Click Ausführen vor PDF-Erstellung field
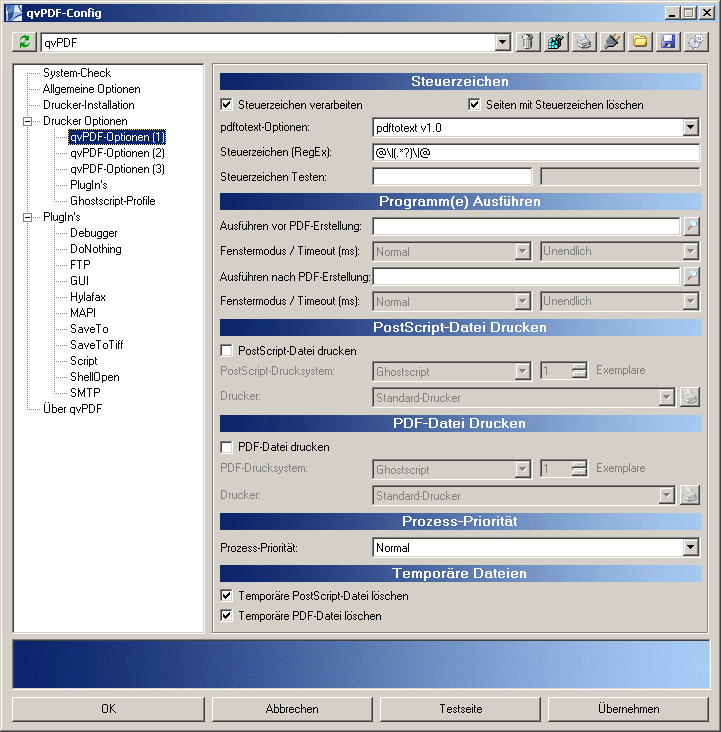 pos(526,226)
